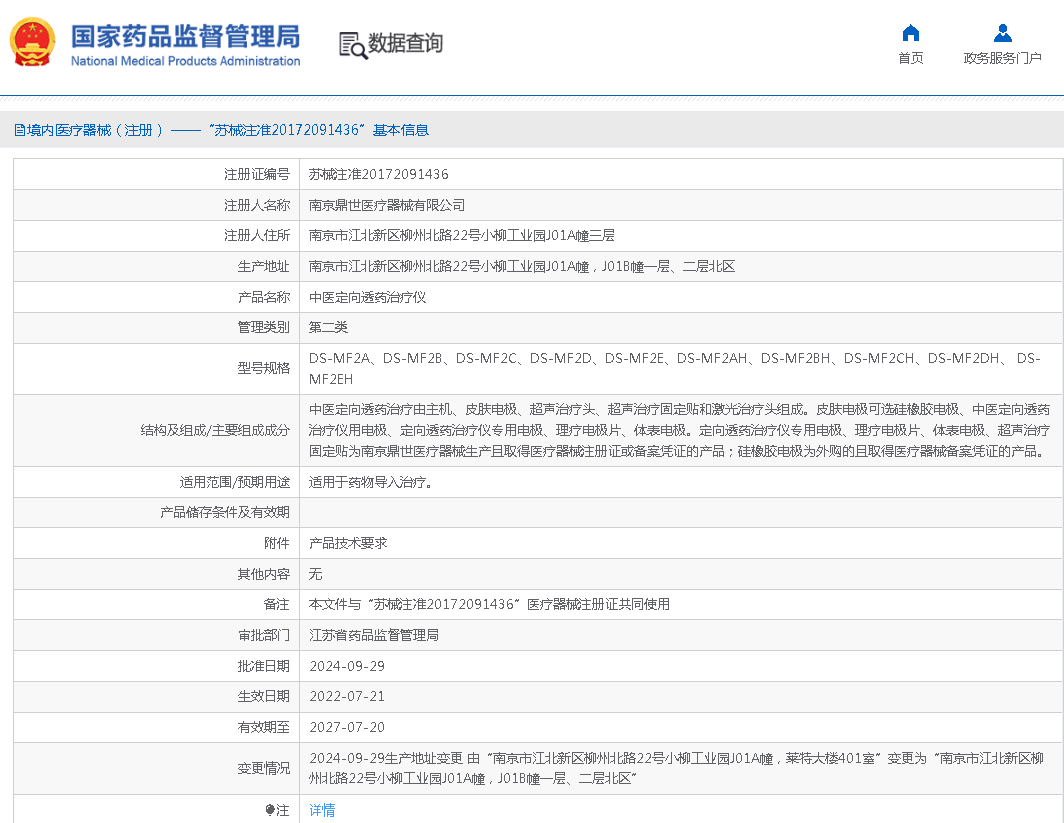Click the 国家药品监督管理局 site title
The width and height of the screenshot is (1064, 823).
point(185,36)
